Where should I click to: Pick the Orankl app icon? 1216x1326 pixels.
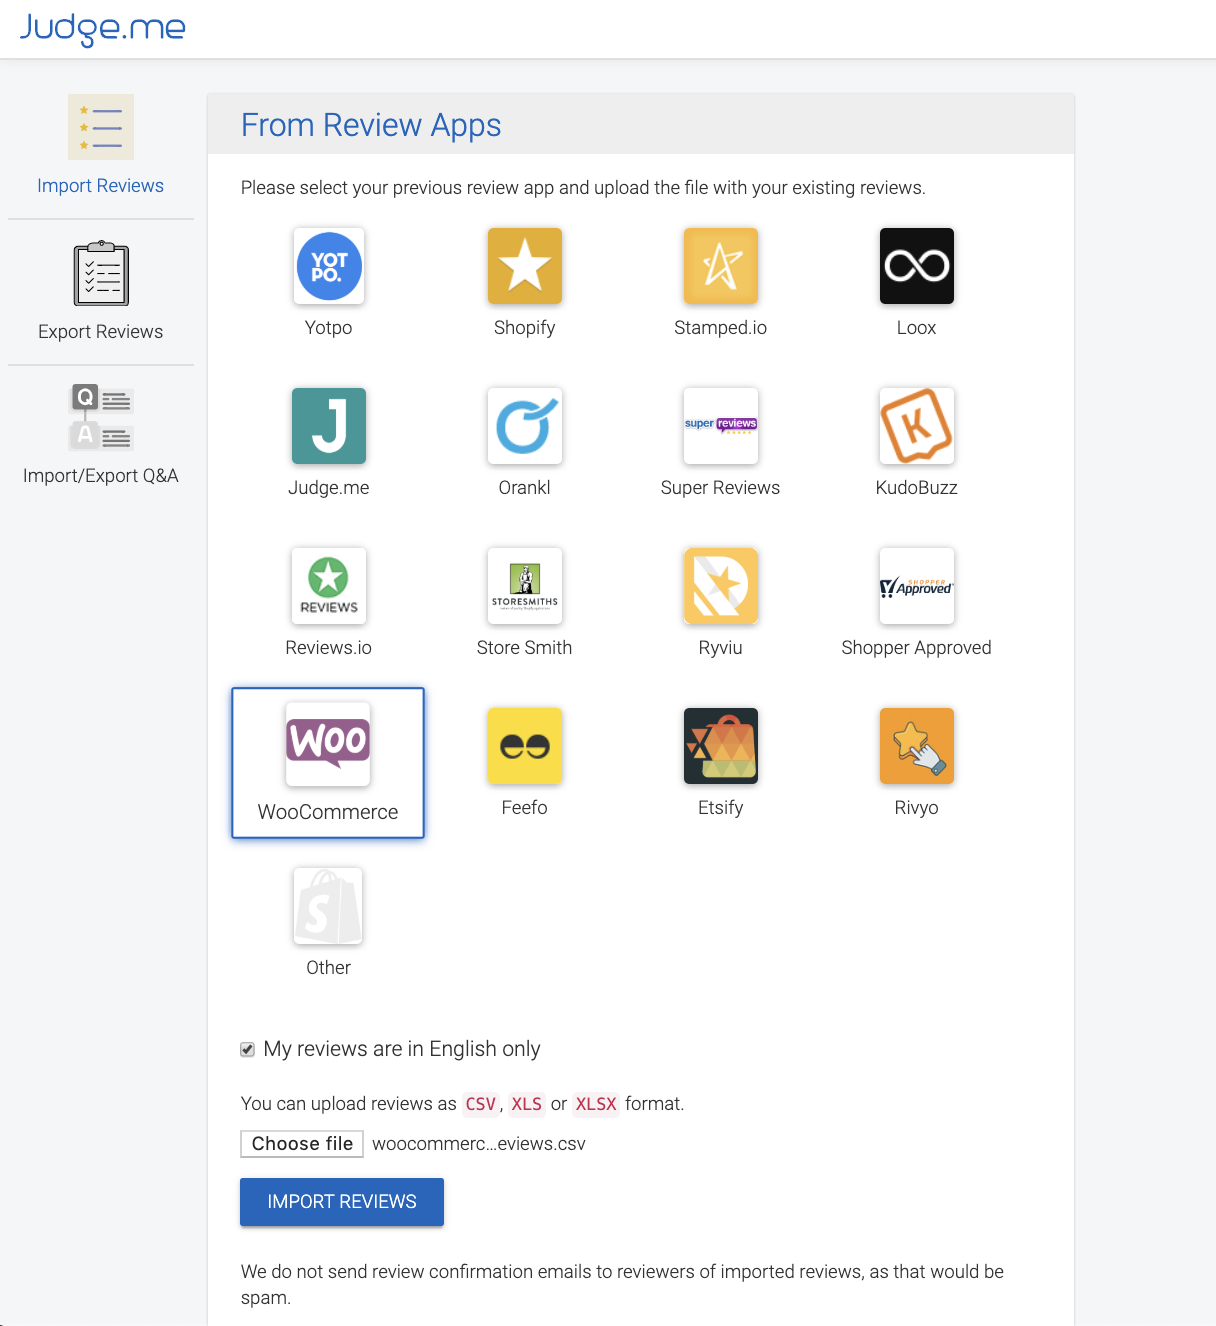pos(525,426)
